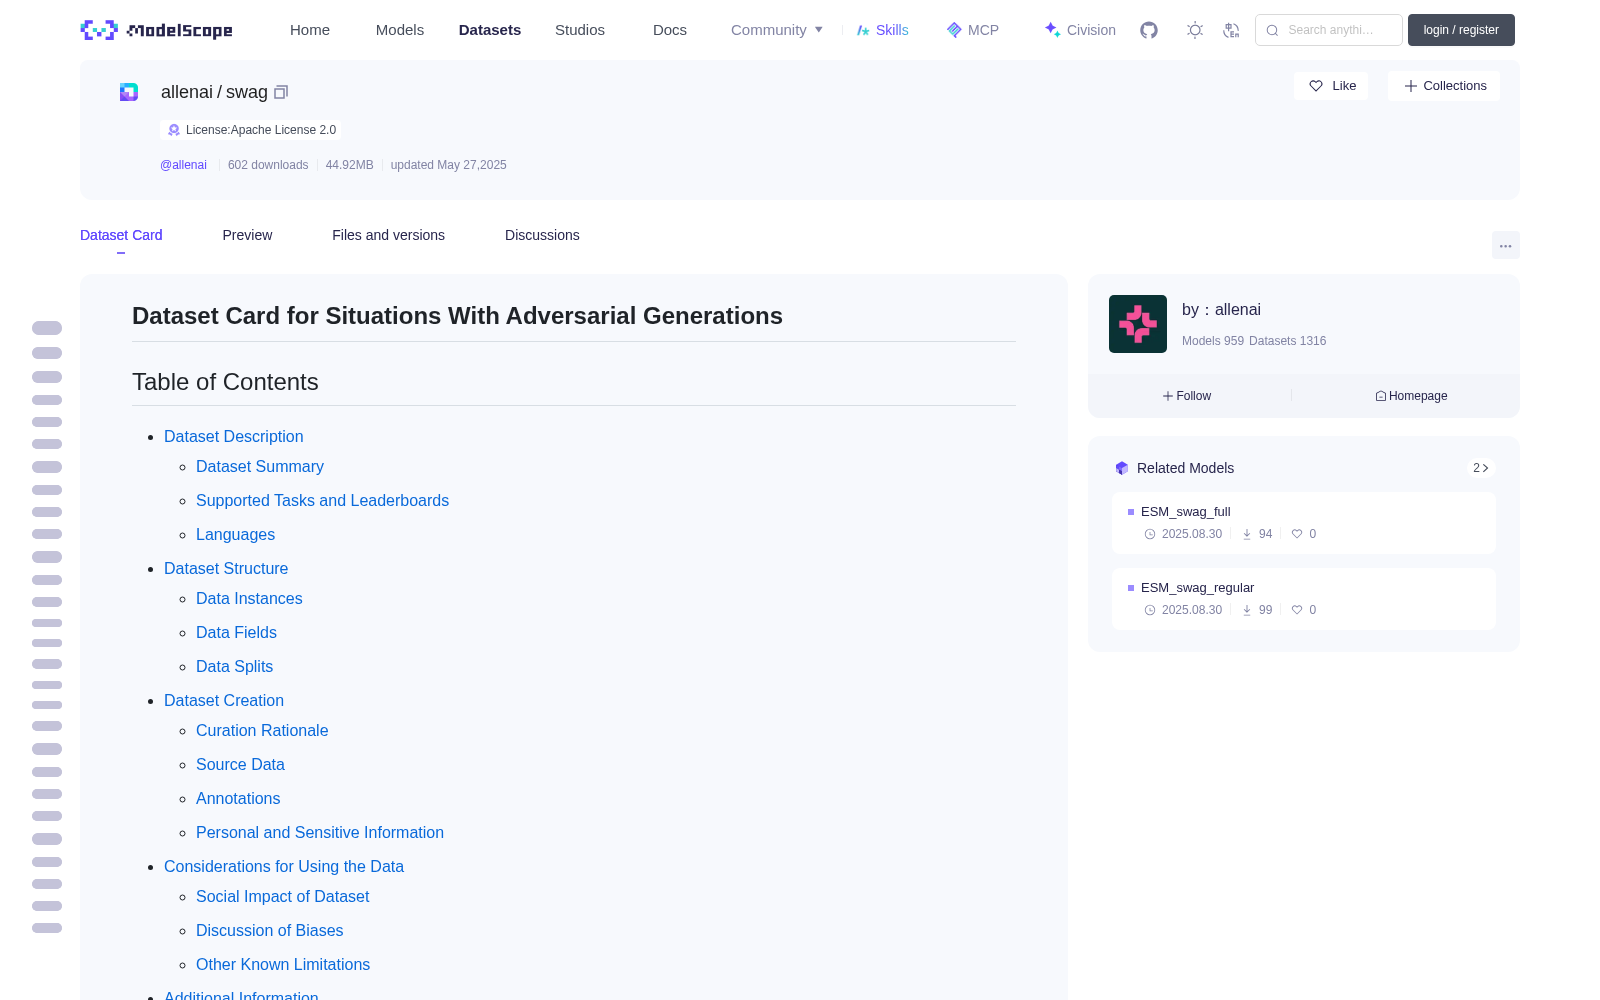
Task: Open Discussion of Biases link
Action: point(269,930)
